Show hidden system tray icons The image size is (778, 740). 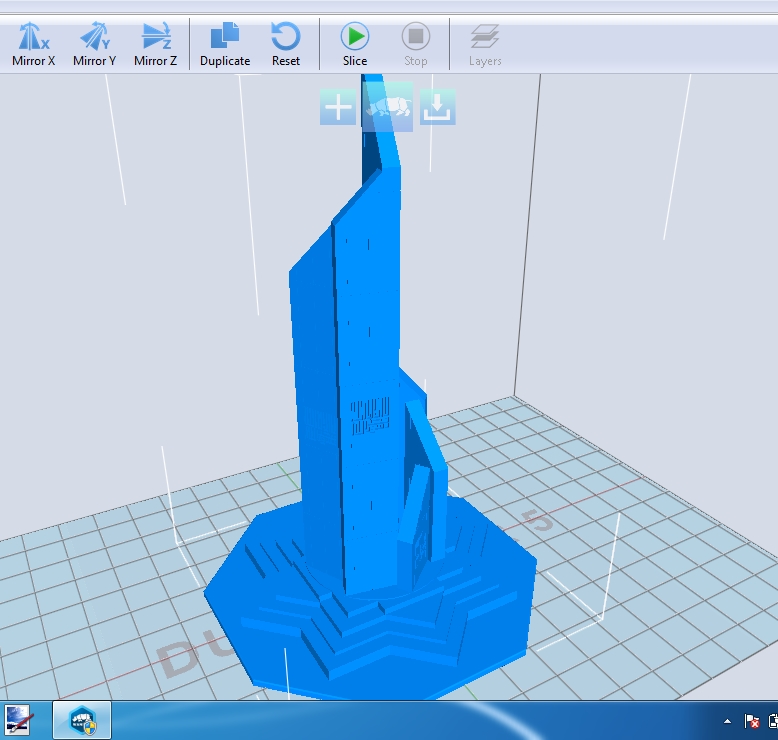(x=727, y=721)
